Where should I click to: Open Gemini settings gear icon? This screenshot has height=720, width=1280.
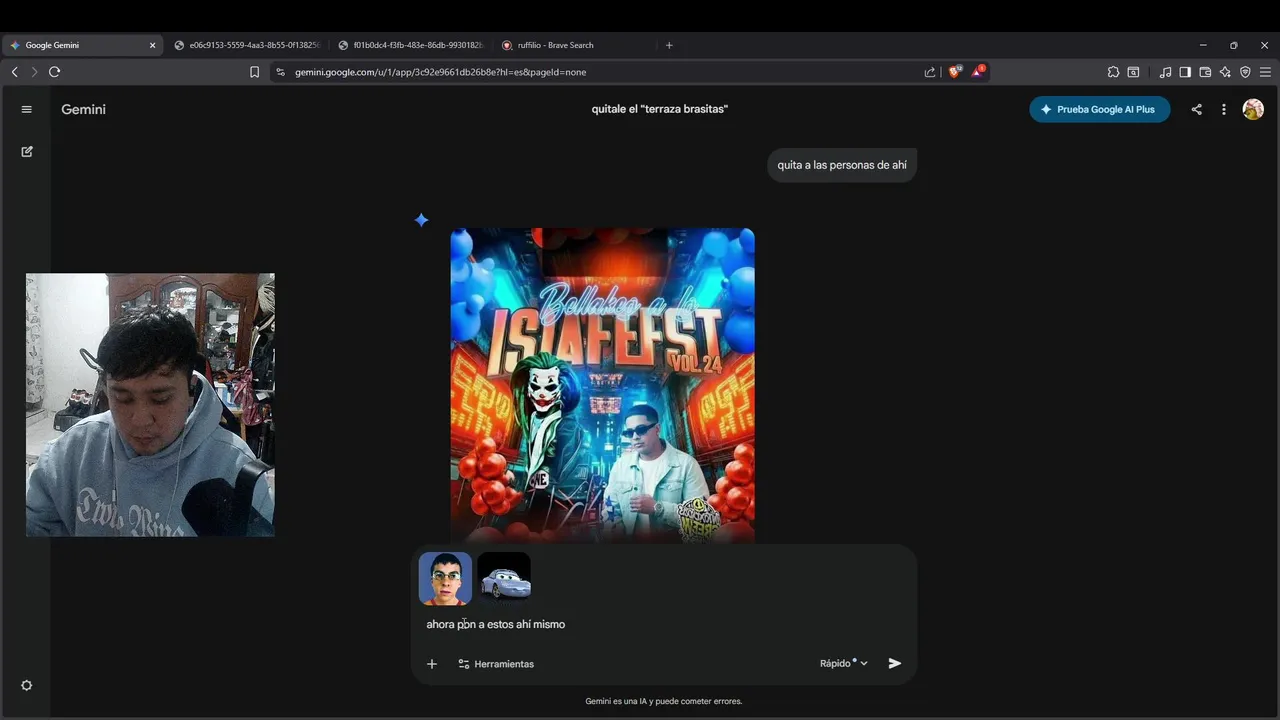(27, 686)
